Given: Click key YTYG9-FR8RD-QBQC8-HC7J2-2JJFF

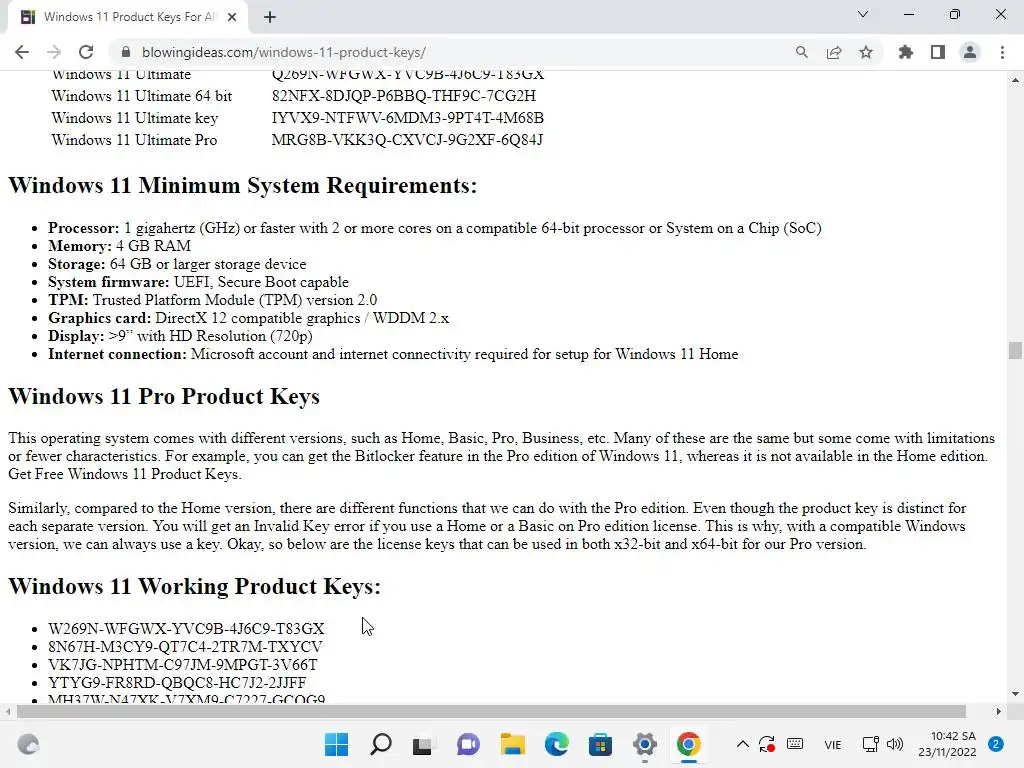Looking at the screenshot, I should 177,682.
